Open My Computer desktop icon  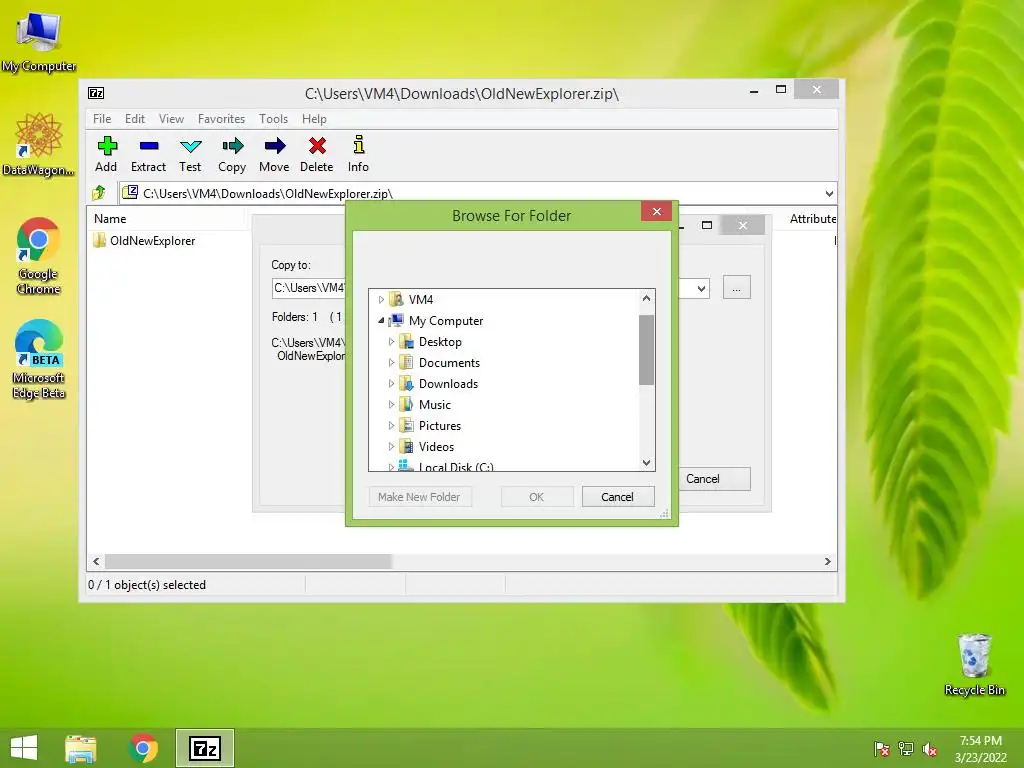39,41
